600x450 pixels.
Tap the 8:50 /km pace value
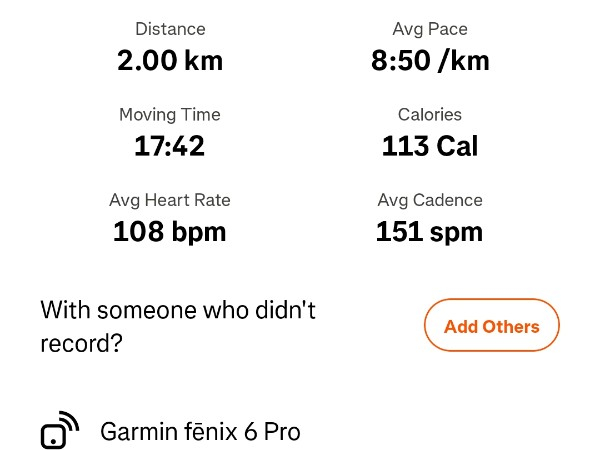pos(430,61)
